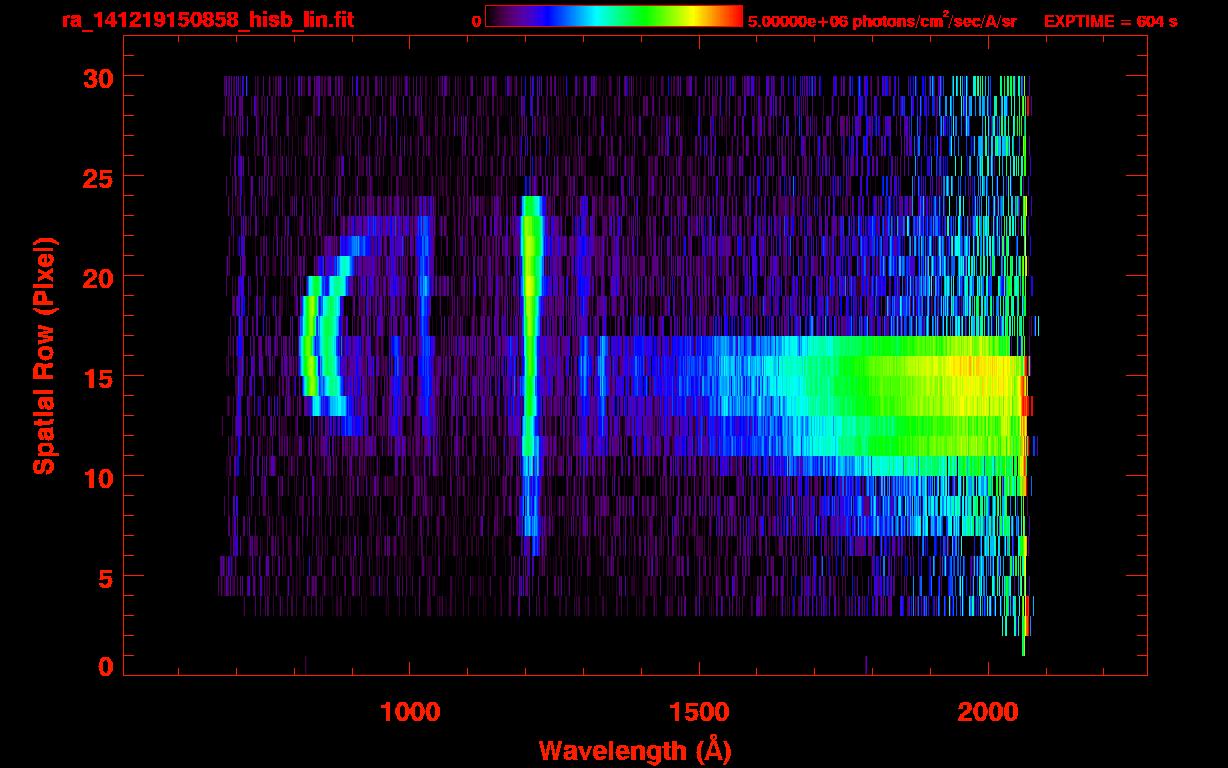Screen dimensions: 1228x768
Task: Click the color bar minimum value 0
Action: (477, 21)
